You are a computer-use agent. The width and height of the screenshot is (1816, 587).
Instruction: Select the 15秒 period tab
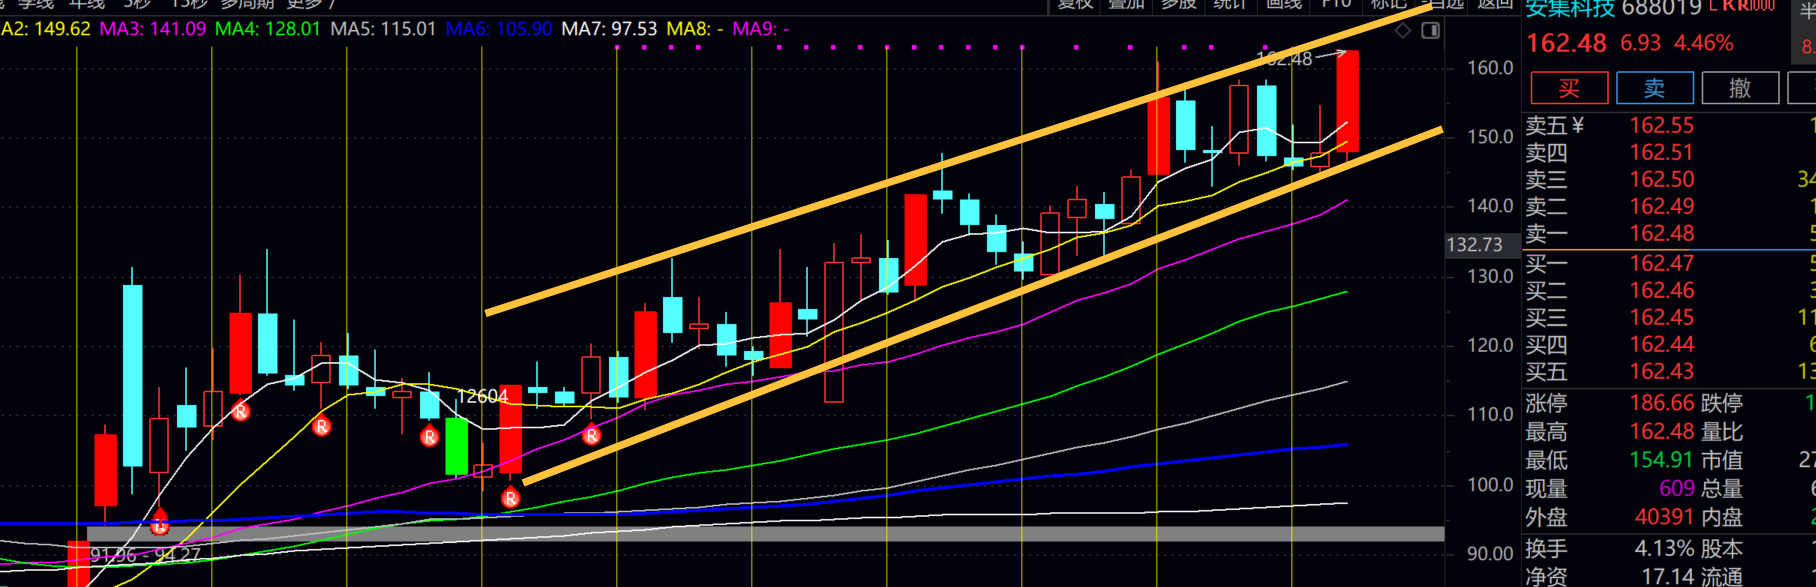coord(188,4)
